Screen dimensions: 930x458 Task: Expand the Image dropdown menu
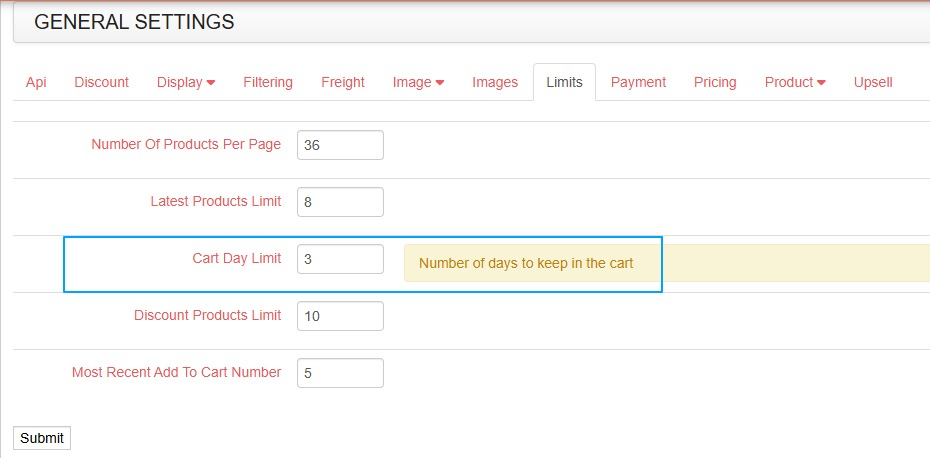coord(418,82)
